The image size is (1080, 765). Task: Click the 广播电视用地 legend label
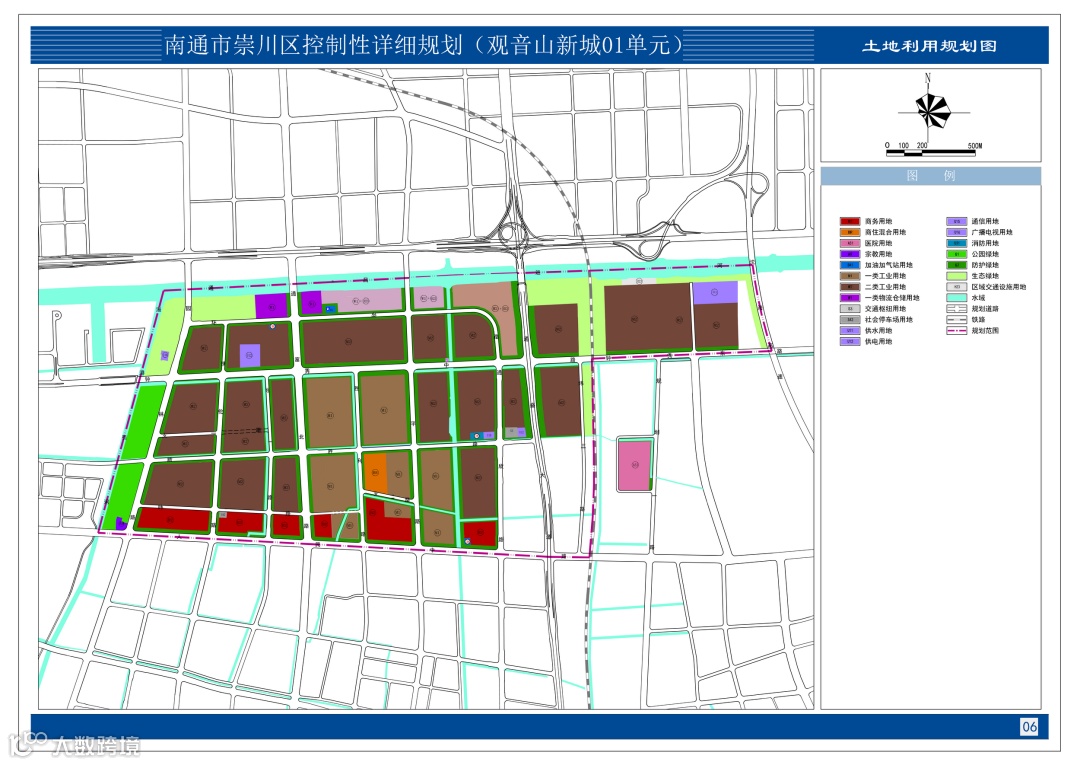[992, 232]
